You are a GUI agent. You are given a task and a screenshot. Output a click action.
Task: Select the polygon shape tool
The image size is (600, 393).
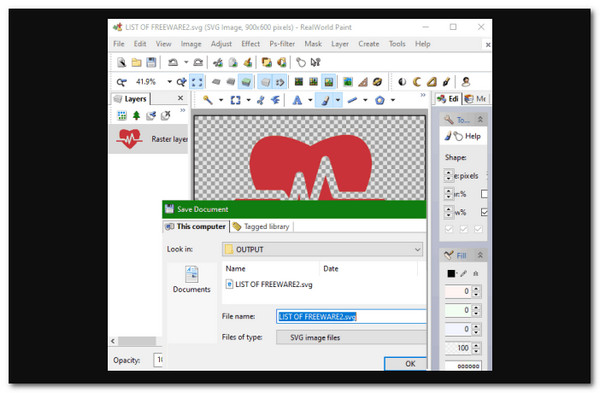tap(380, 100)
